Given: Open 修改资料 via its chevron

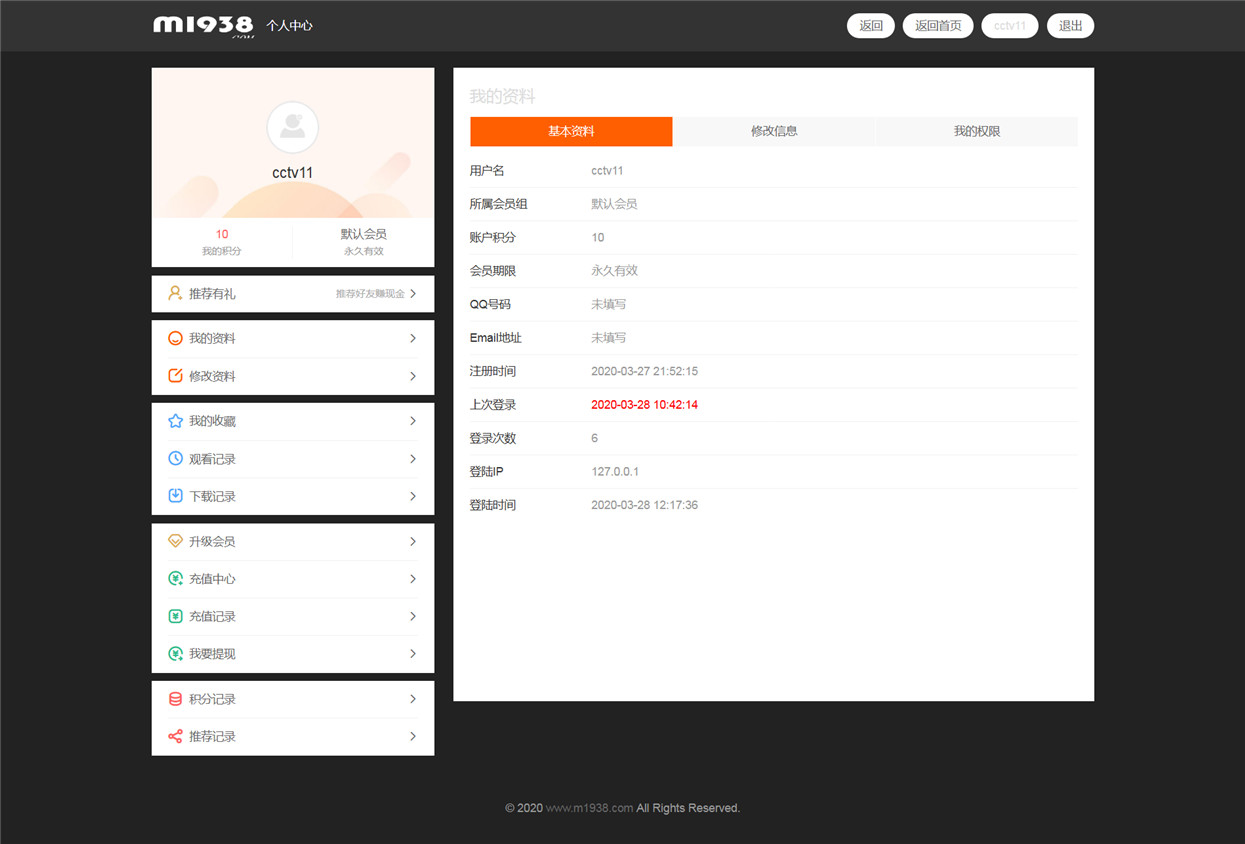Looking at the screenshot, I should coord(413,376).
